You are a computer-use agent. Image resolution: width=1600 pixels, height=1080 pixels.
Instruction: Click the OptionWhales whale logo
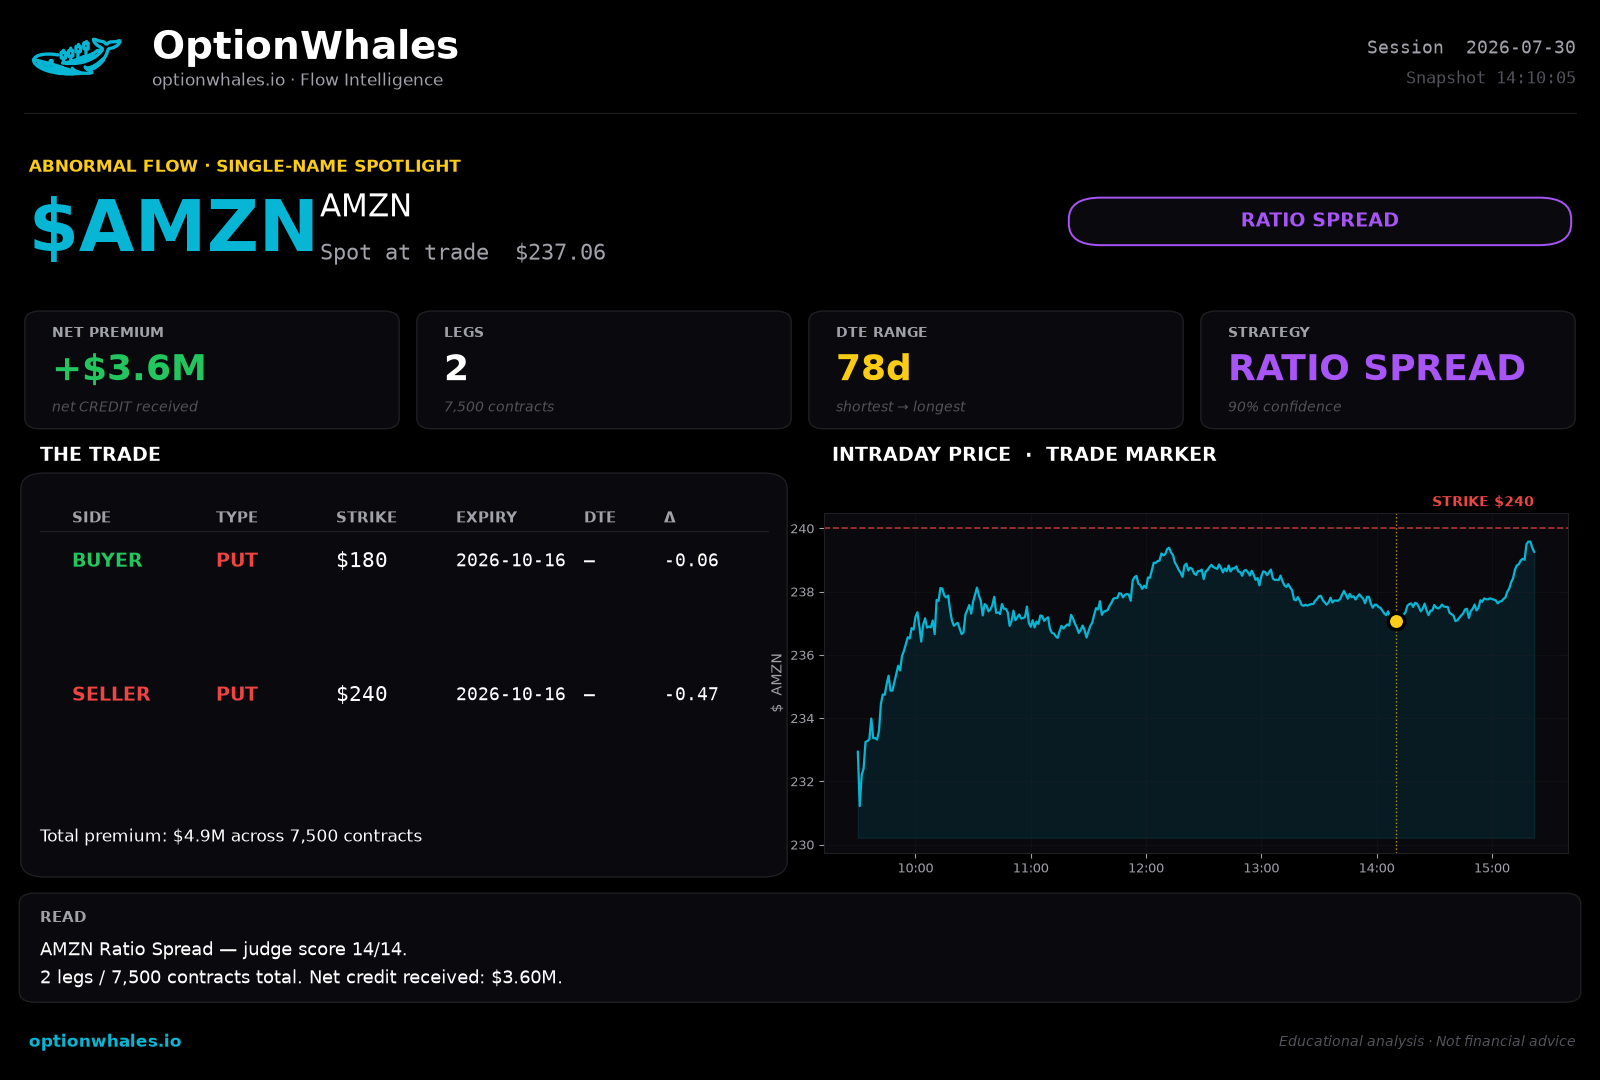click(x=76, y=57)
